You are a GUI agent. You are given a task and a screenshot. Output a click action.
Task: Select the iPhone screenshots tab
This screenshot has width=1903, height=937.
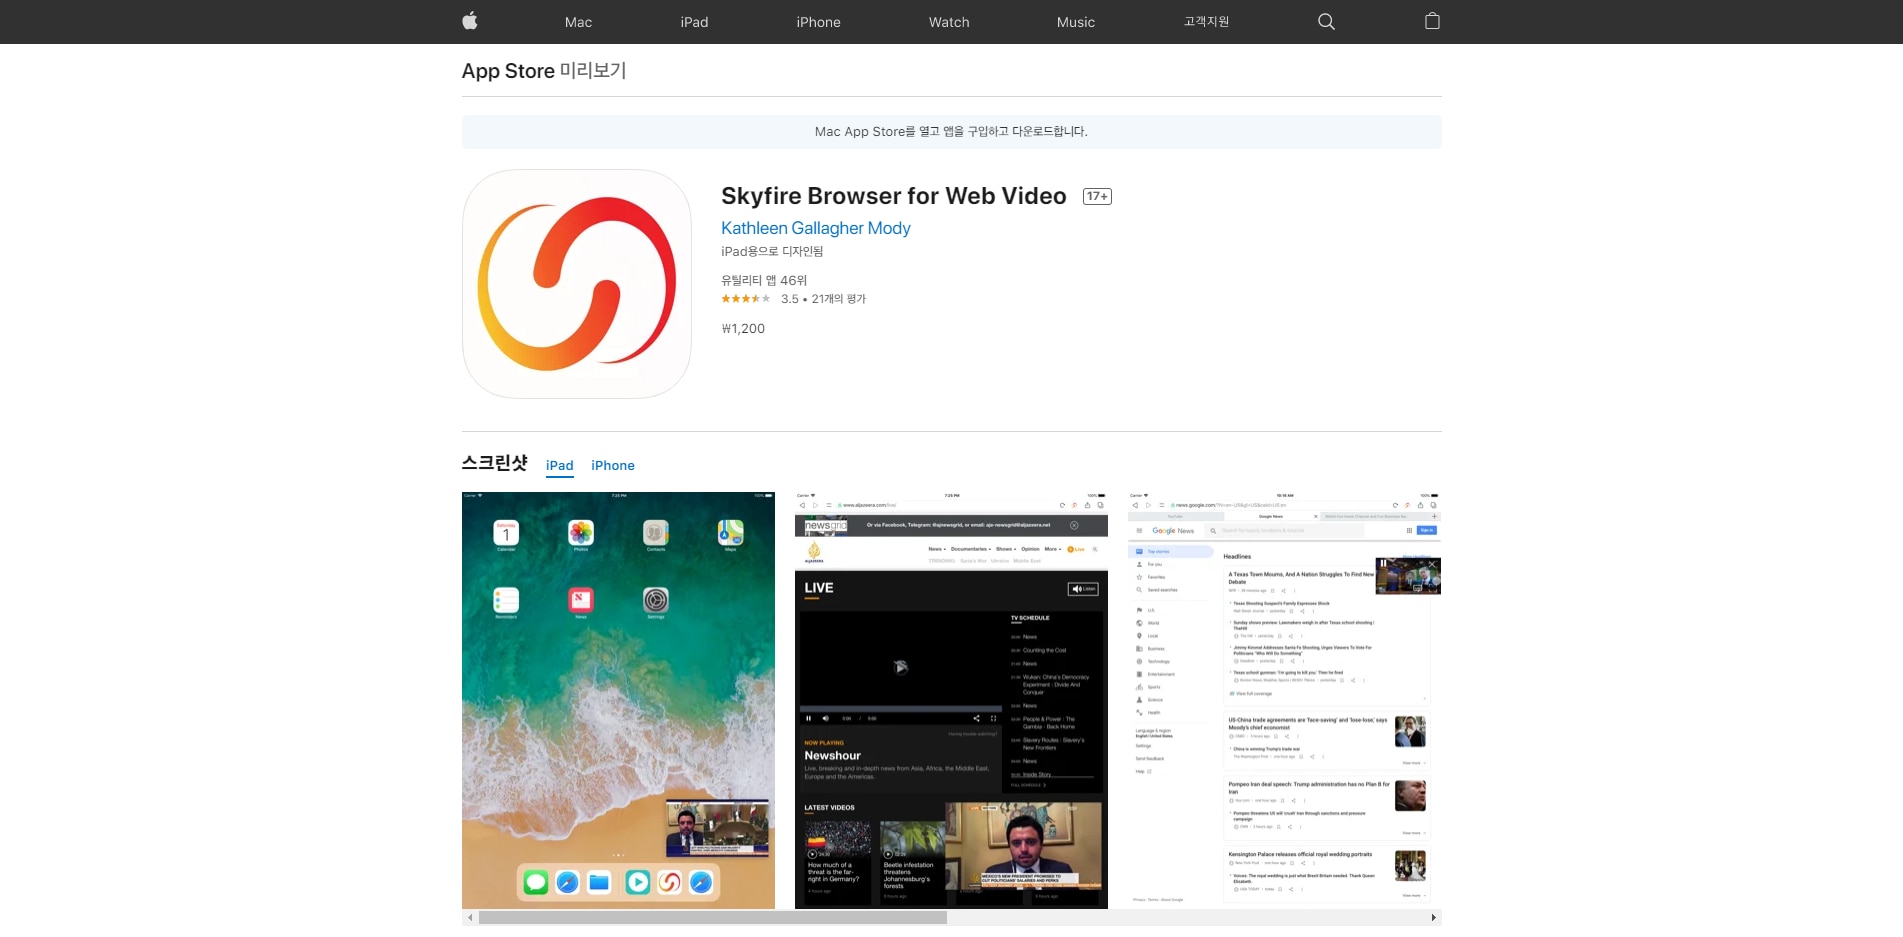coord(613,466)
